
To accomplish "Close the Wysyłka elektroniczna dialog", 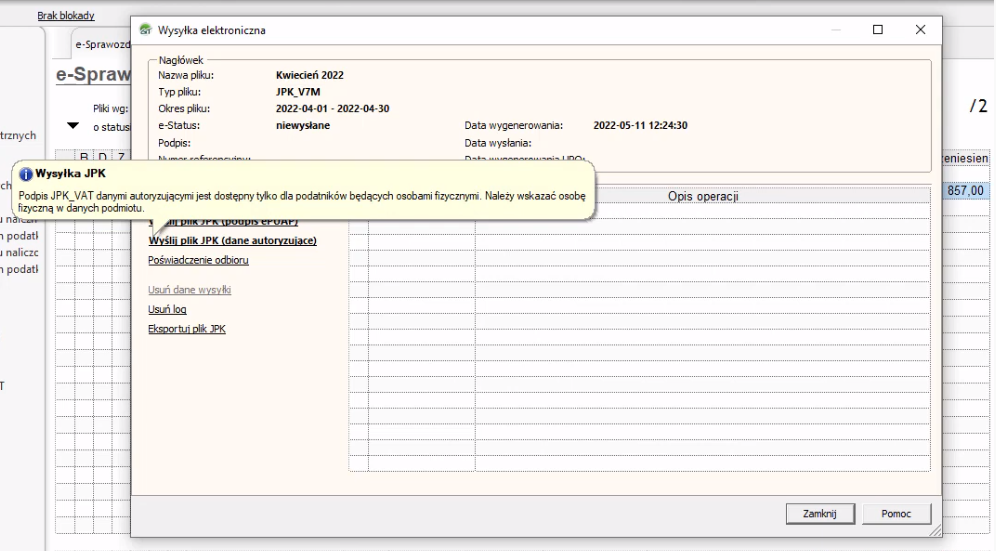I will (x=920, y=30).
